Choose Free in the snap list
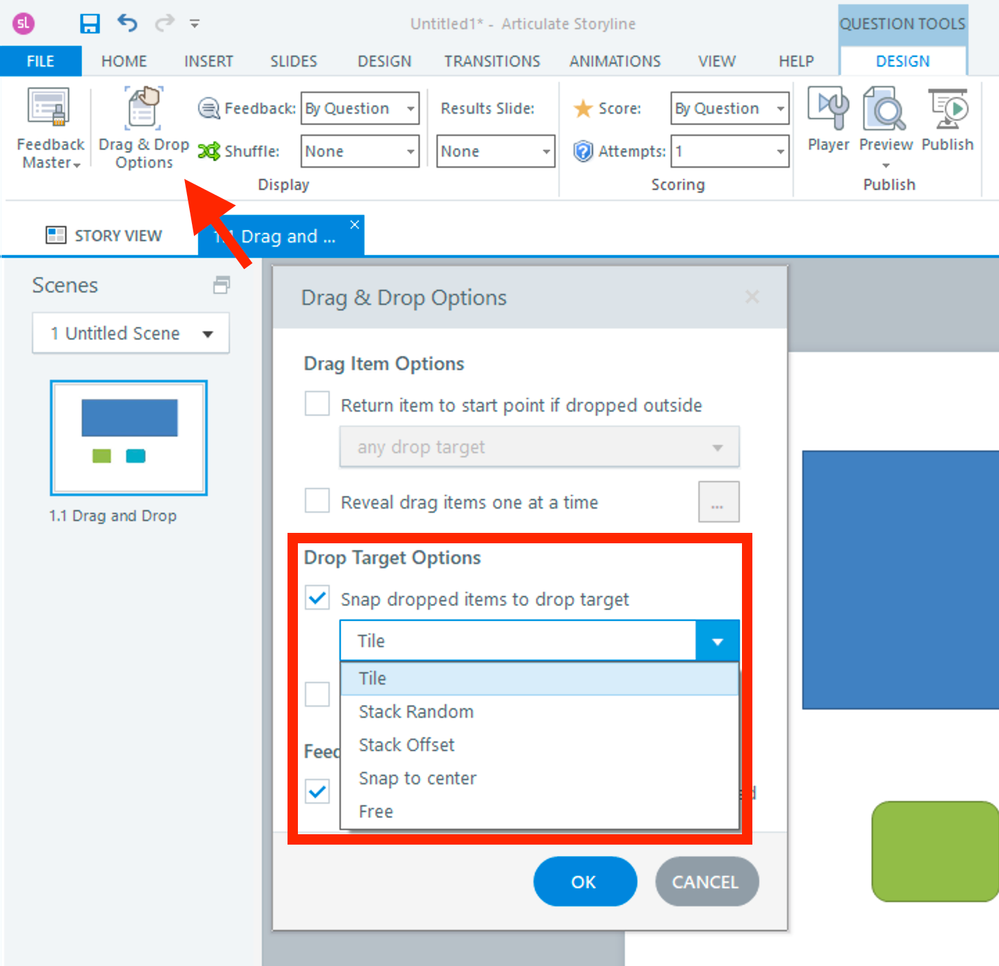999x966 pixels. (x=539, y=811)
